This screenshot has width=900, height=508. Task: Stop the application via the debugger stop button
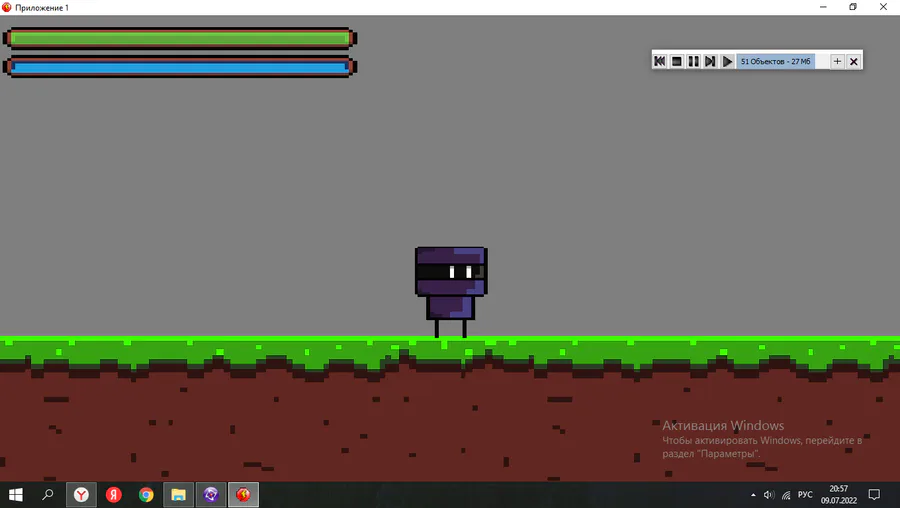[x=677, y=61]
